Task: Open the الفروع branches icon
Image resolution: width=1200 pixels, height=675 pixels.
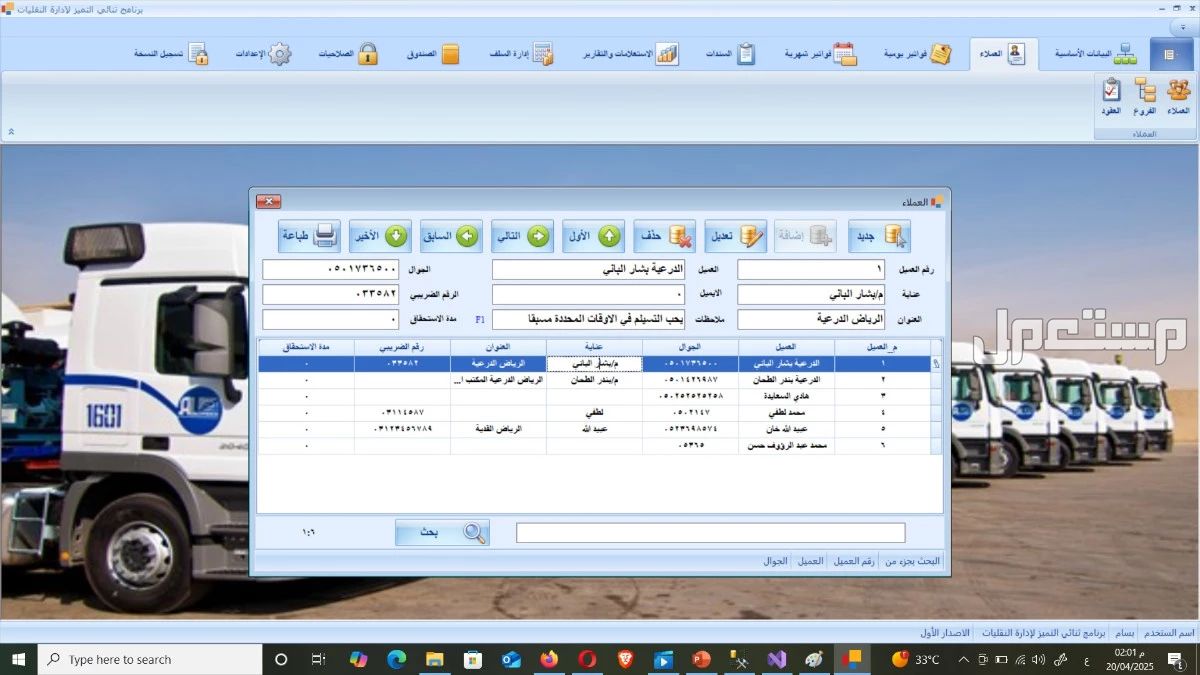Action: (1145, 97)
